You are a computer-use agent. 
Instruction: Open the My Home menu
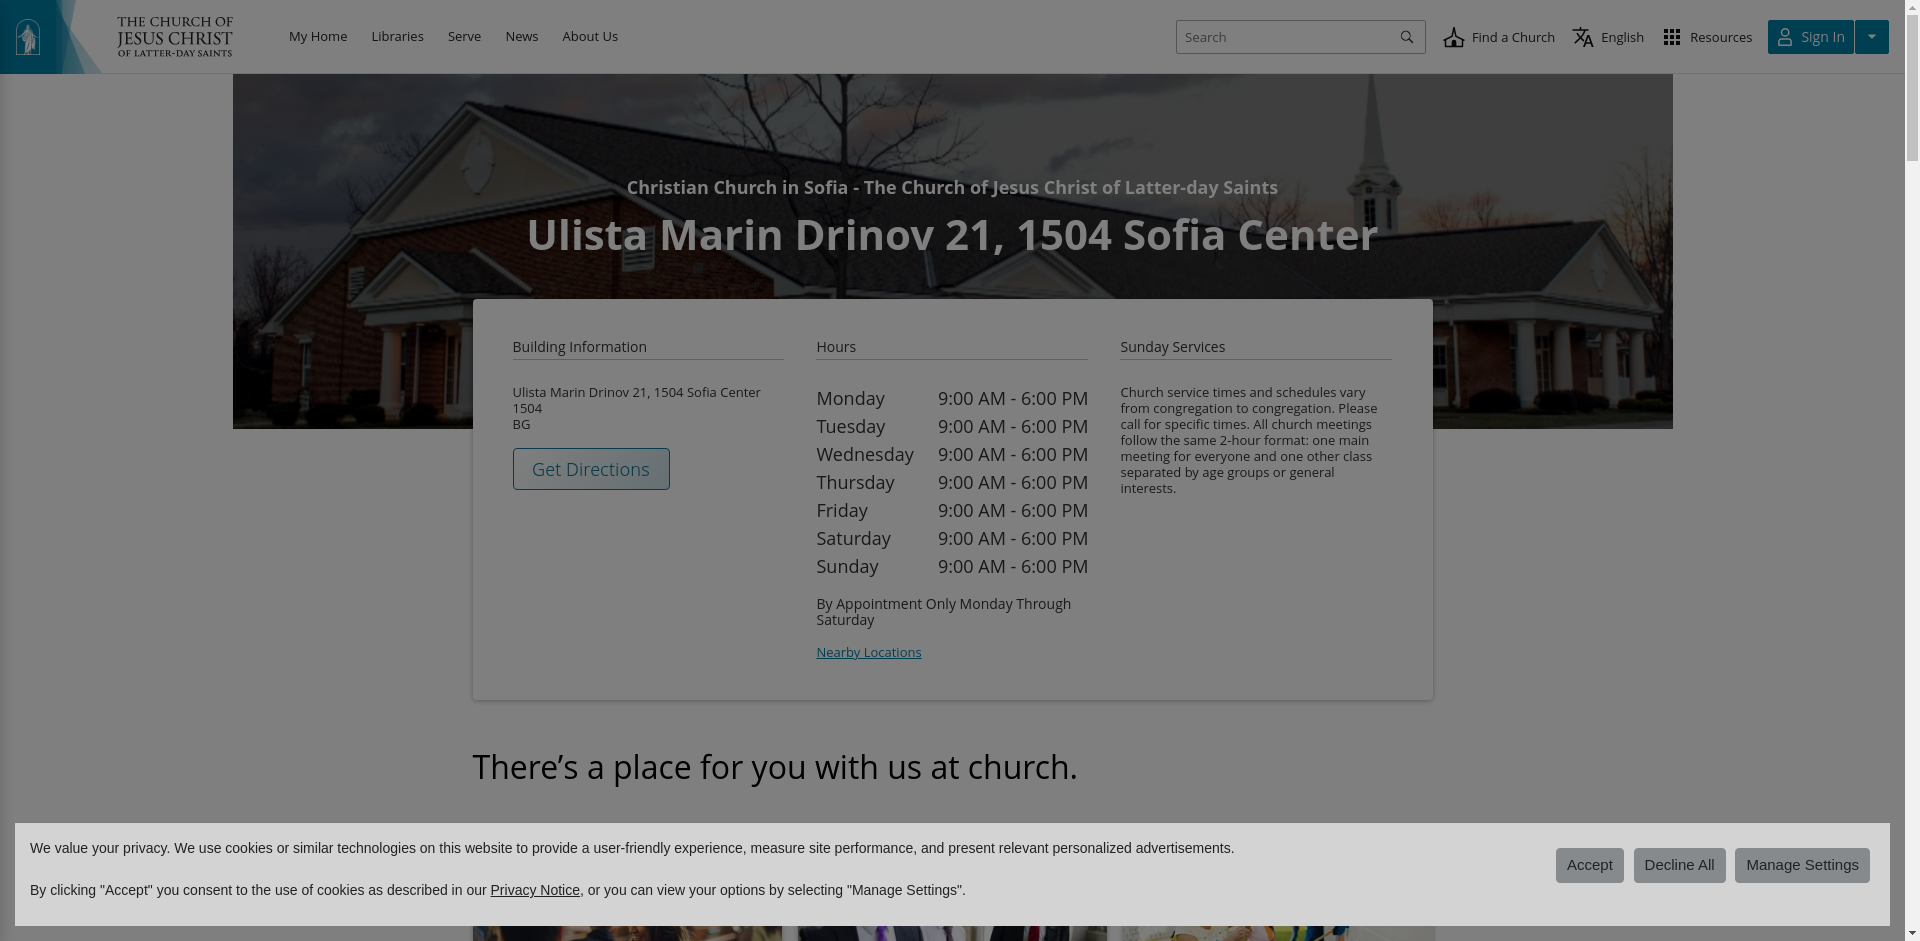point(318,37)
